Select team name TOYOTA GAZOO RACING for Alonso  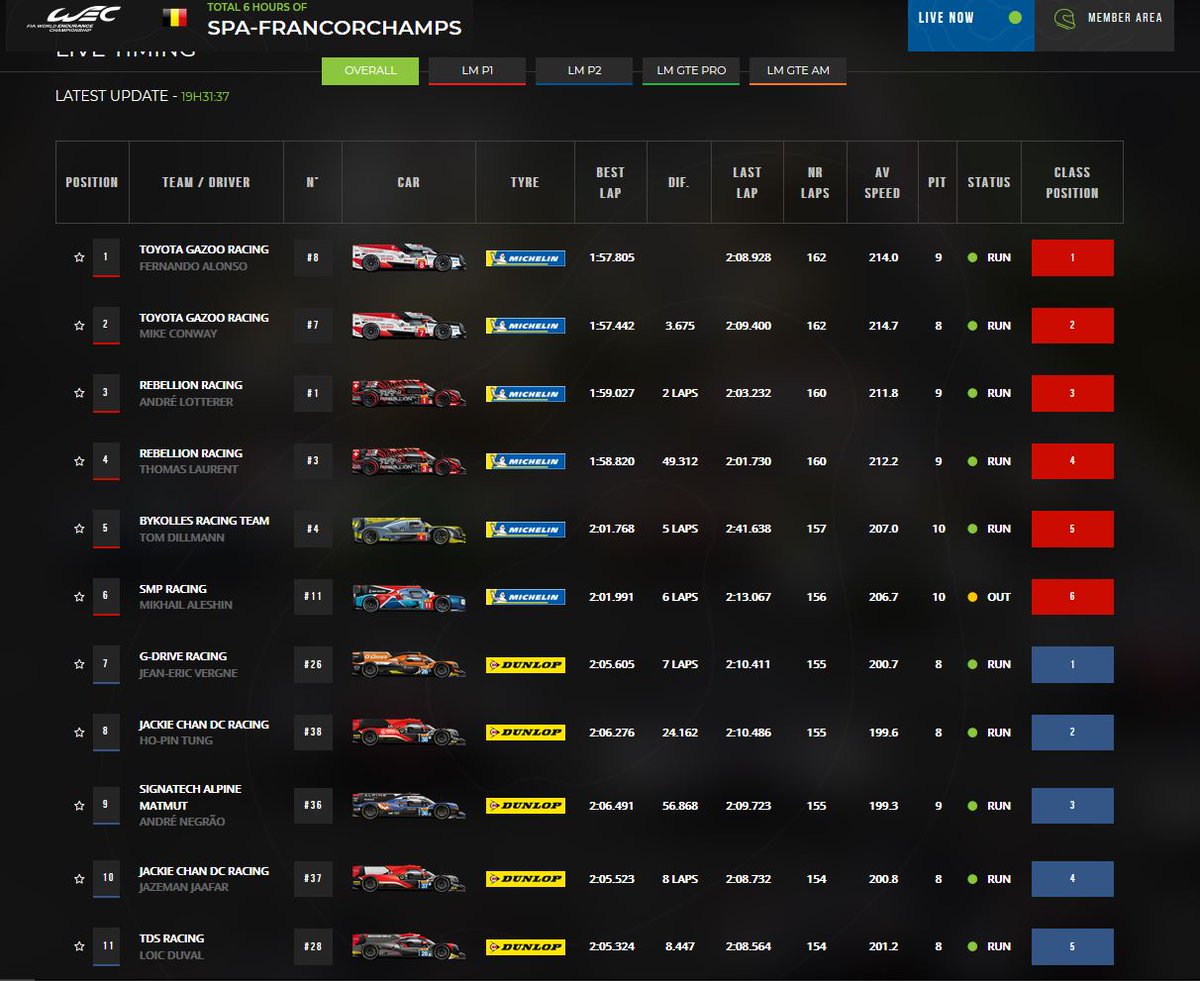(x=204, y=249)
